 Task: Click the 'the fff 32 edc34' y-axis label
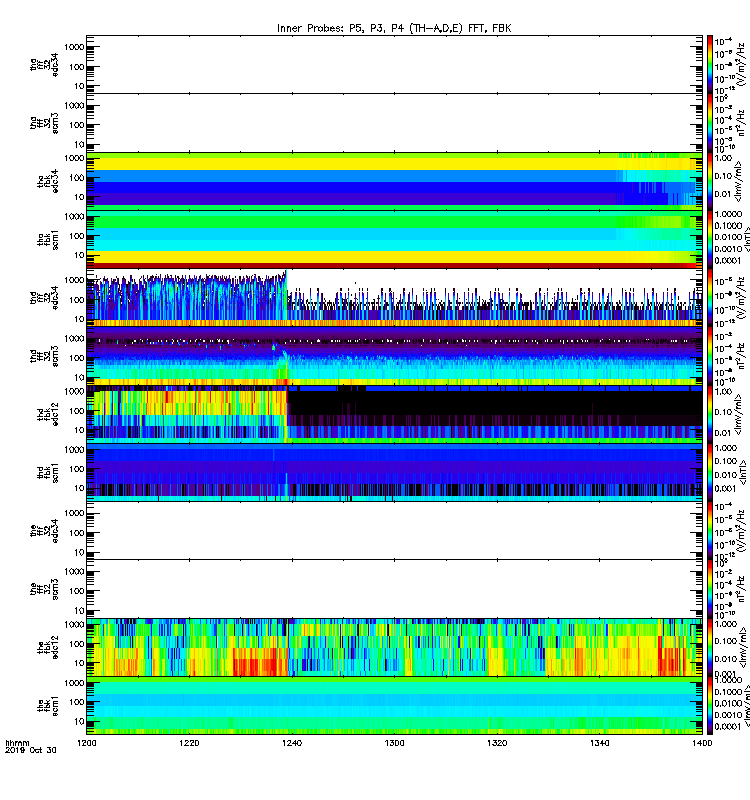pyautogui.click(x=44, y=531)
